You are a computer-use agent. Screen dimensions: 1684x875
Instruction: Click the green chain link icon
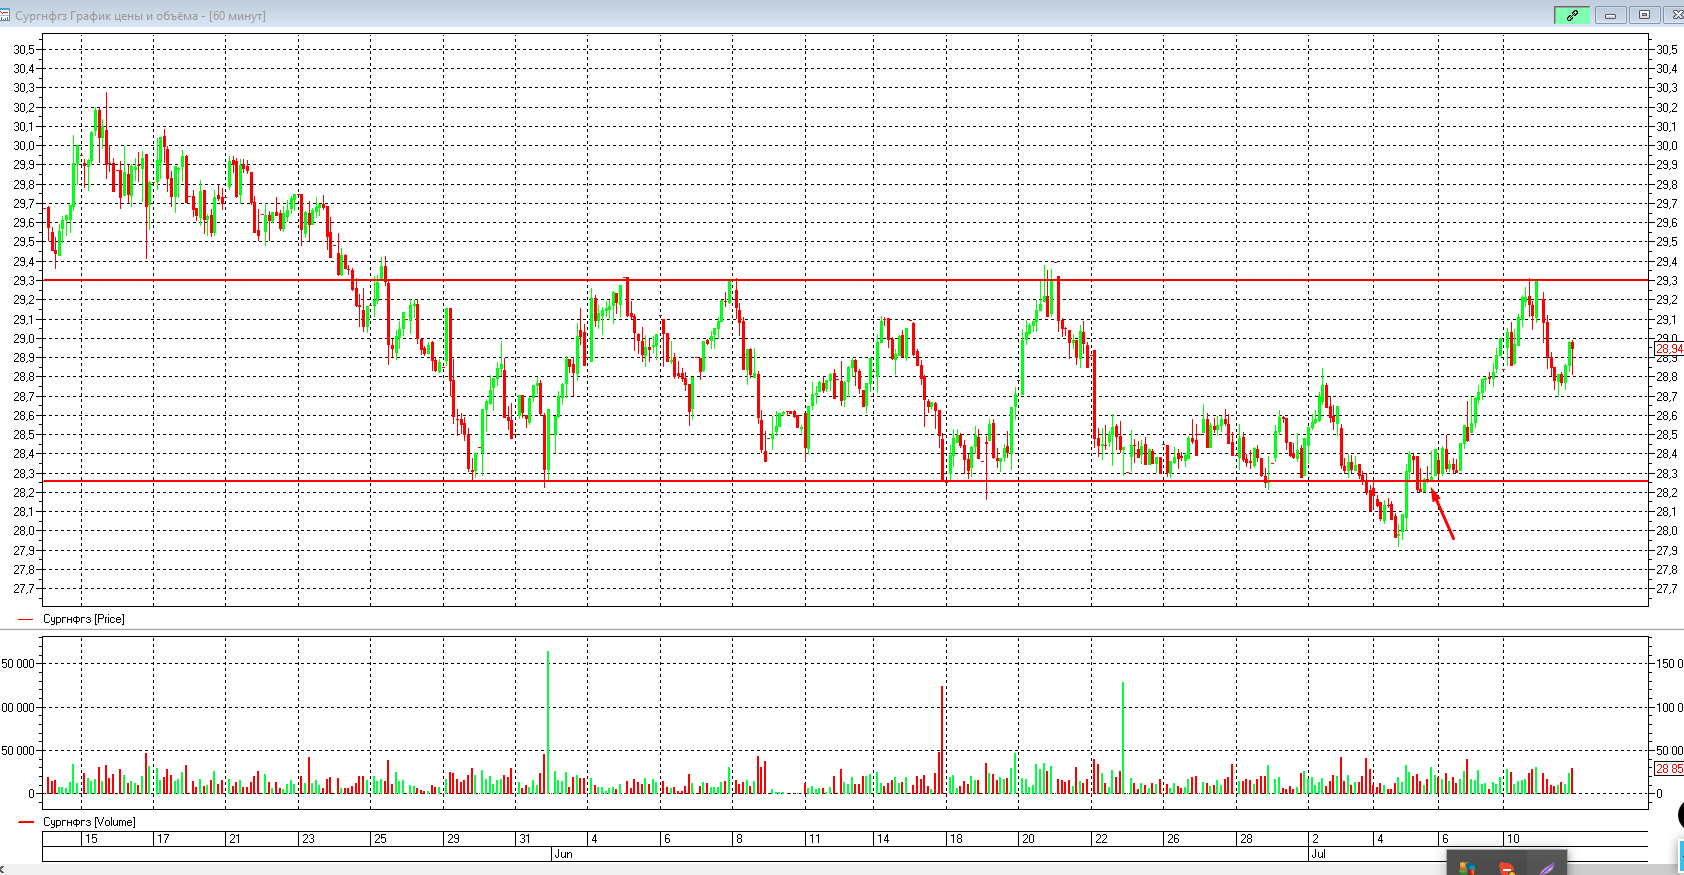tap(1572, 15)
